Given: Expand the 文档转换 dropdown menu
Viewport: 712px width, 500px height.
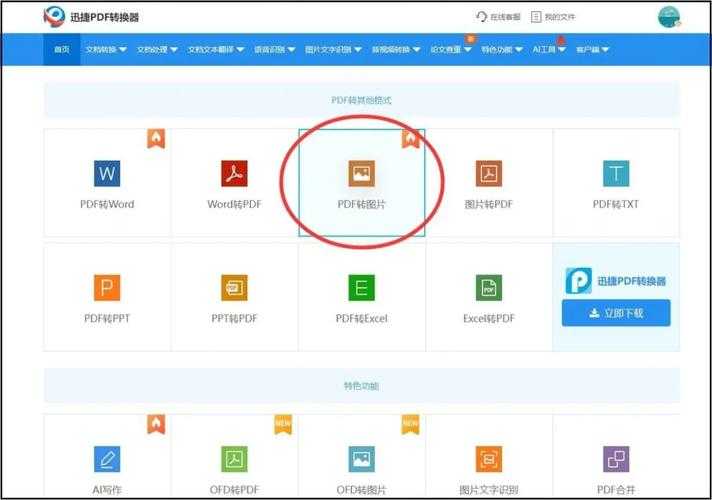Looking at the screenshot, I should tap(106, 49).
